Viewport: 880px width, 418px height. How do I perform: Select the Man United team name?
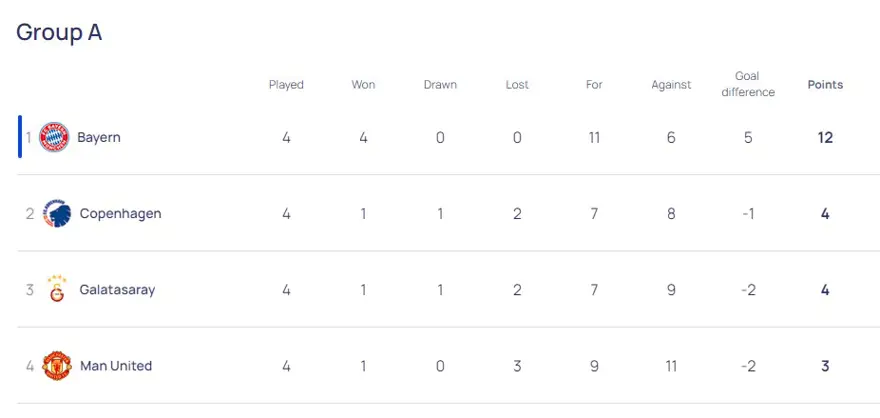pyautogui.click(x=114, y=366)
